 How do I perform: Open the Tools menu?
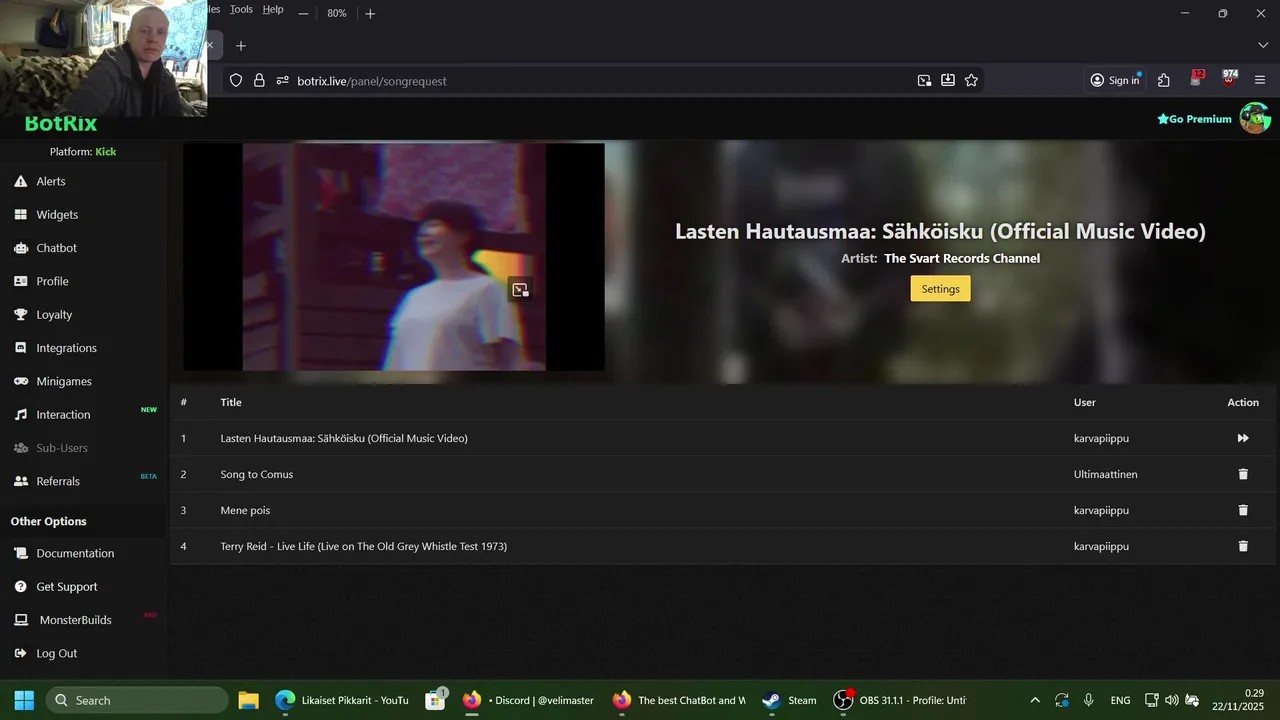(241, 9)
